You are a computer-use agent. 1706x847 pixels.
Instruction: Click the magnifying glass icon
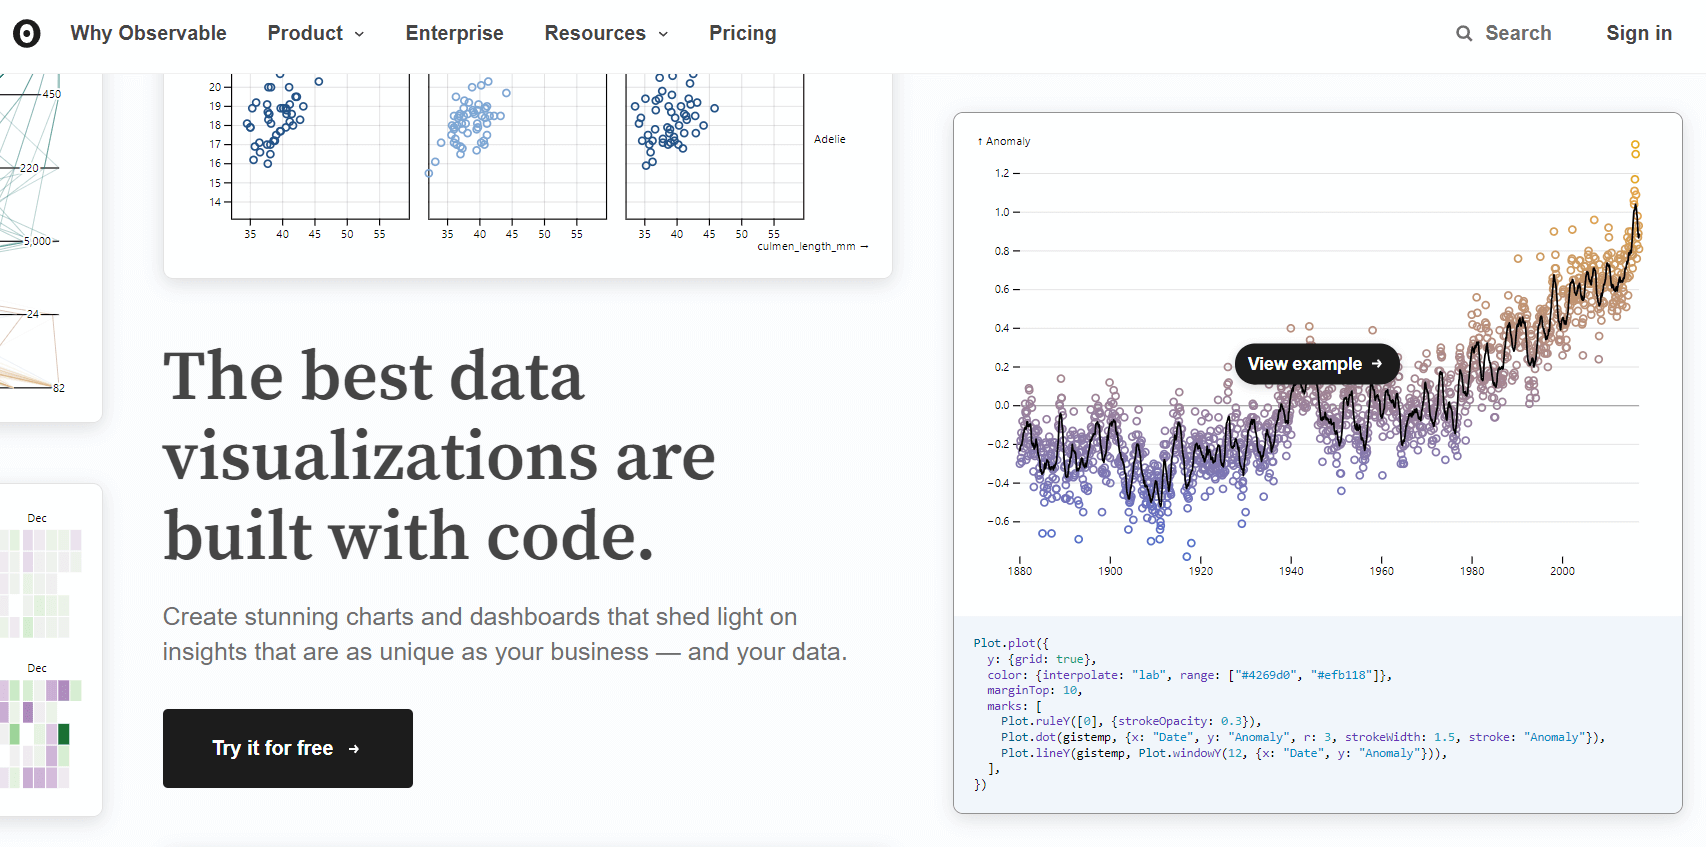coord(1464,33)
